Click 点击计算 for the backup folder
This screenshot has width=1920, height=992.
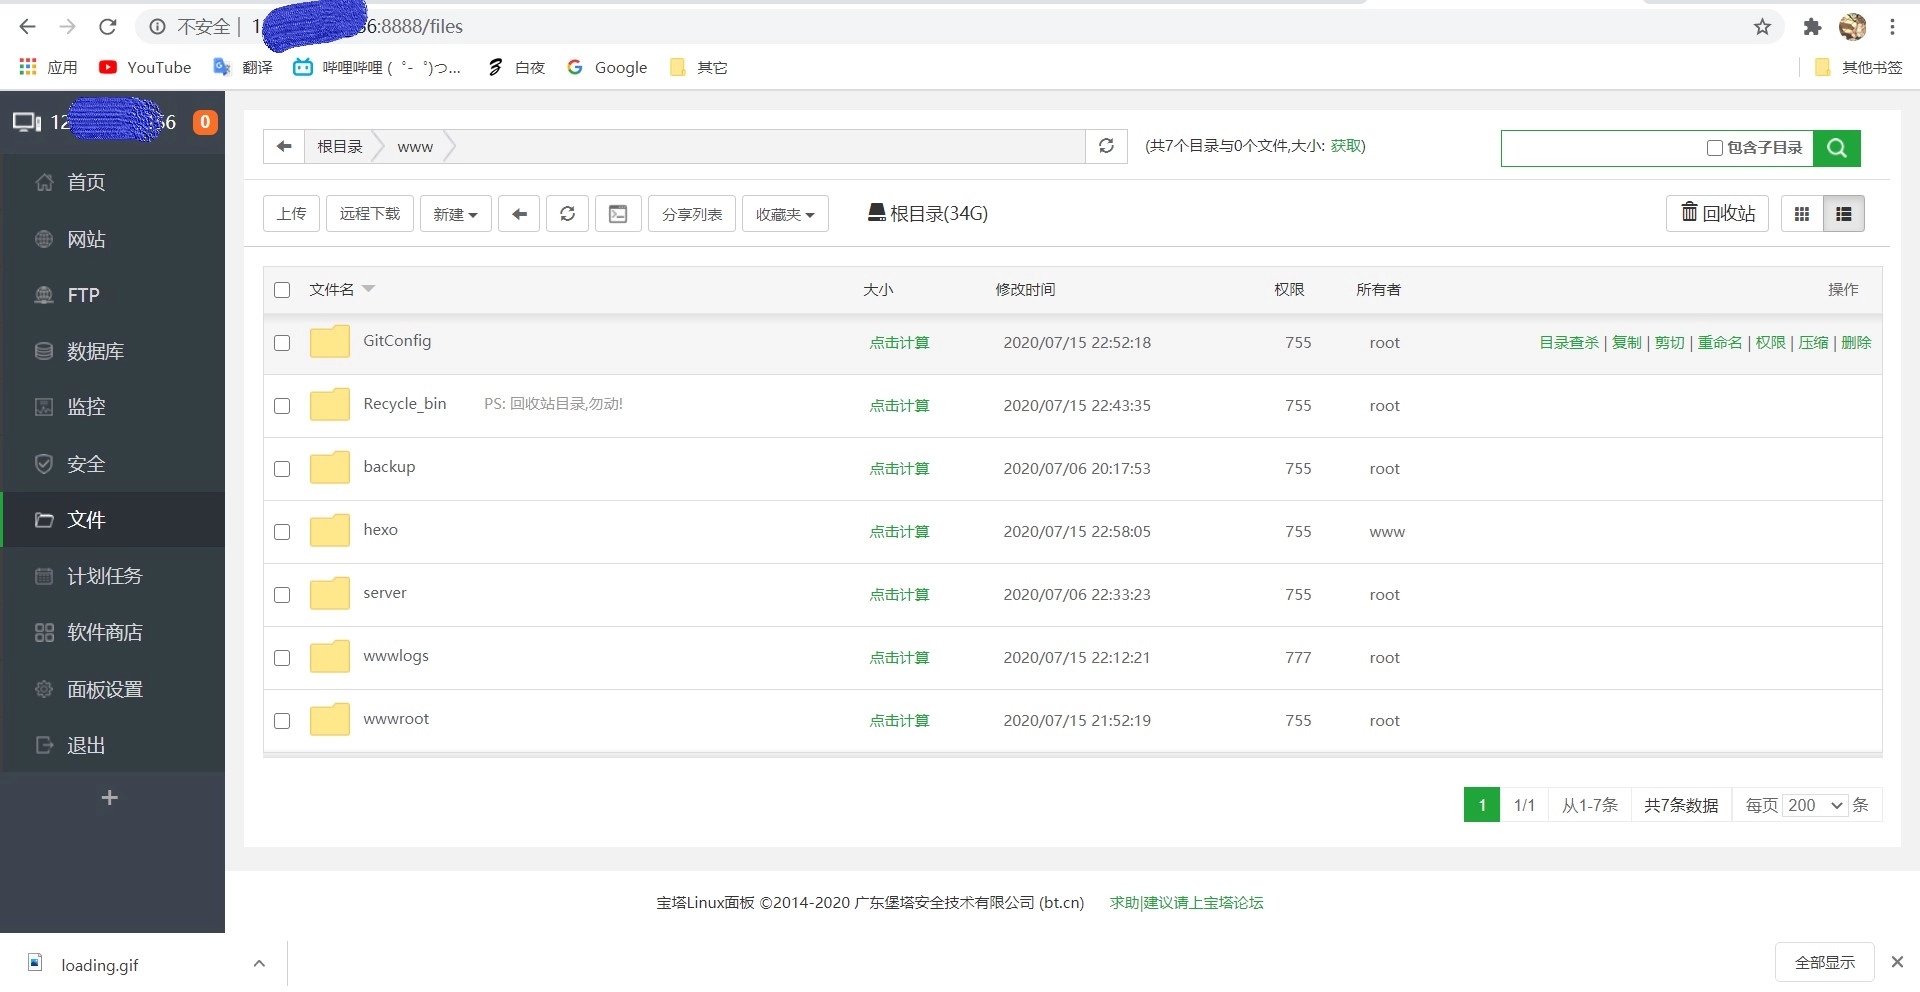(x=899, y=469)
